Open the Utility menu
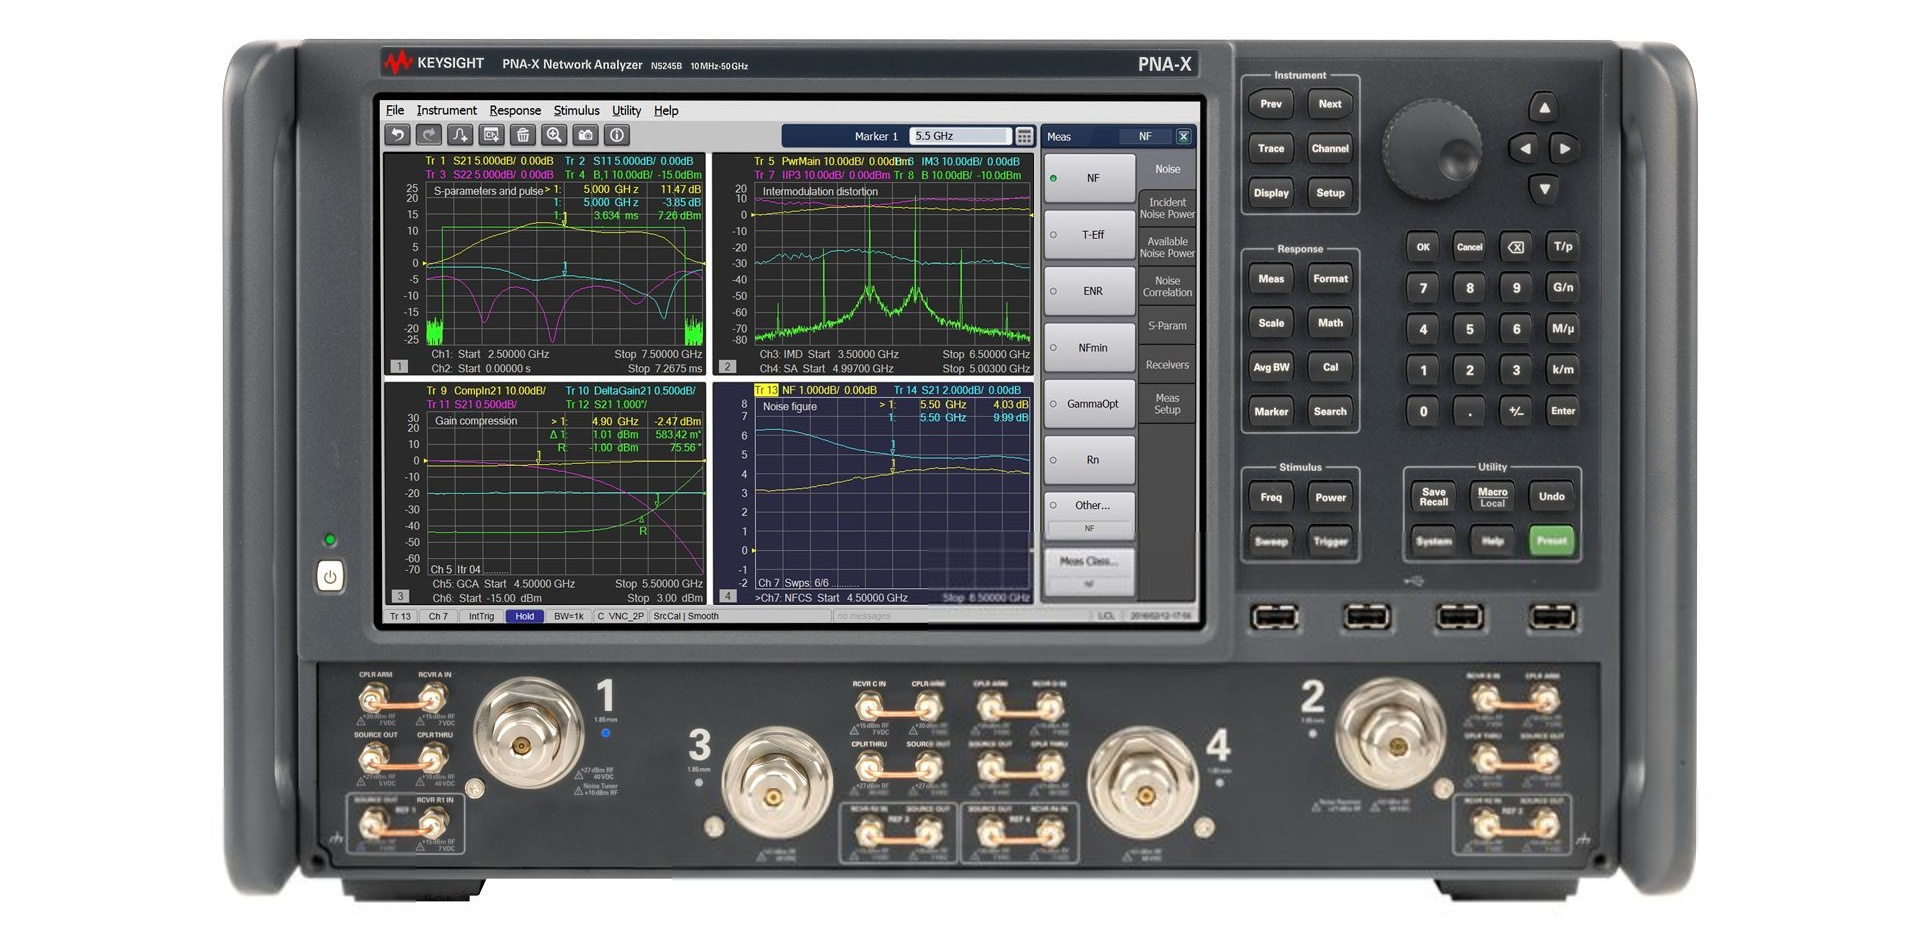Viewport: 1920px width, 940px height. pyautogui.click(x=627, y=111)
